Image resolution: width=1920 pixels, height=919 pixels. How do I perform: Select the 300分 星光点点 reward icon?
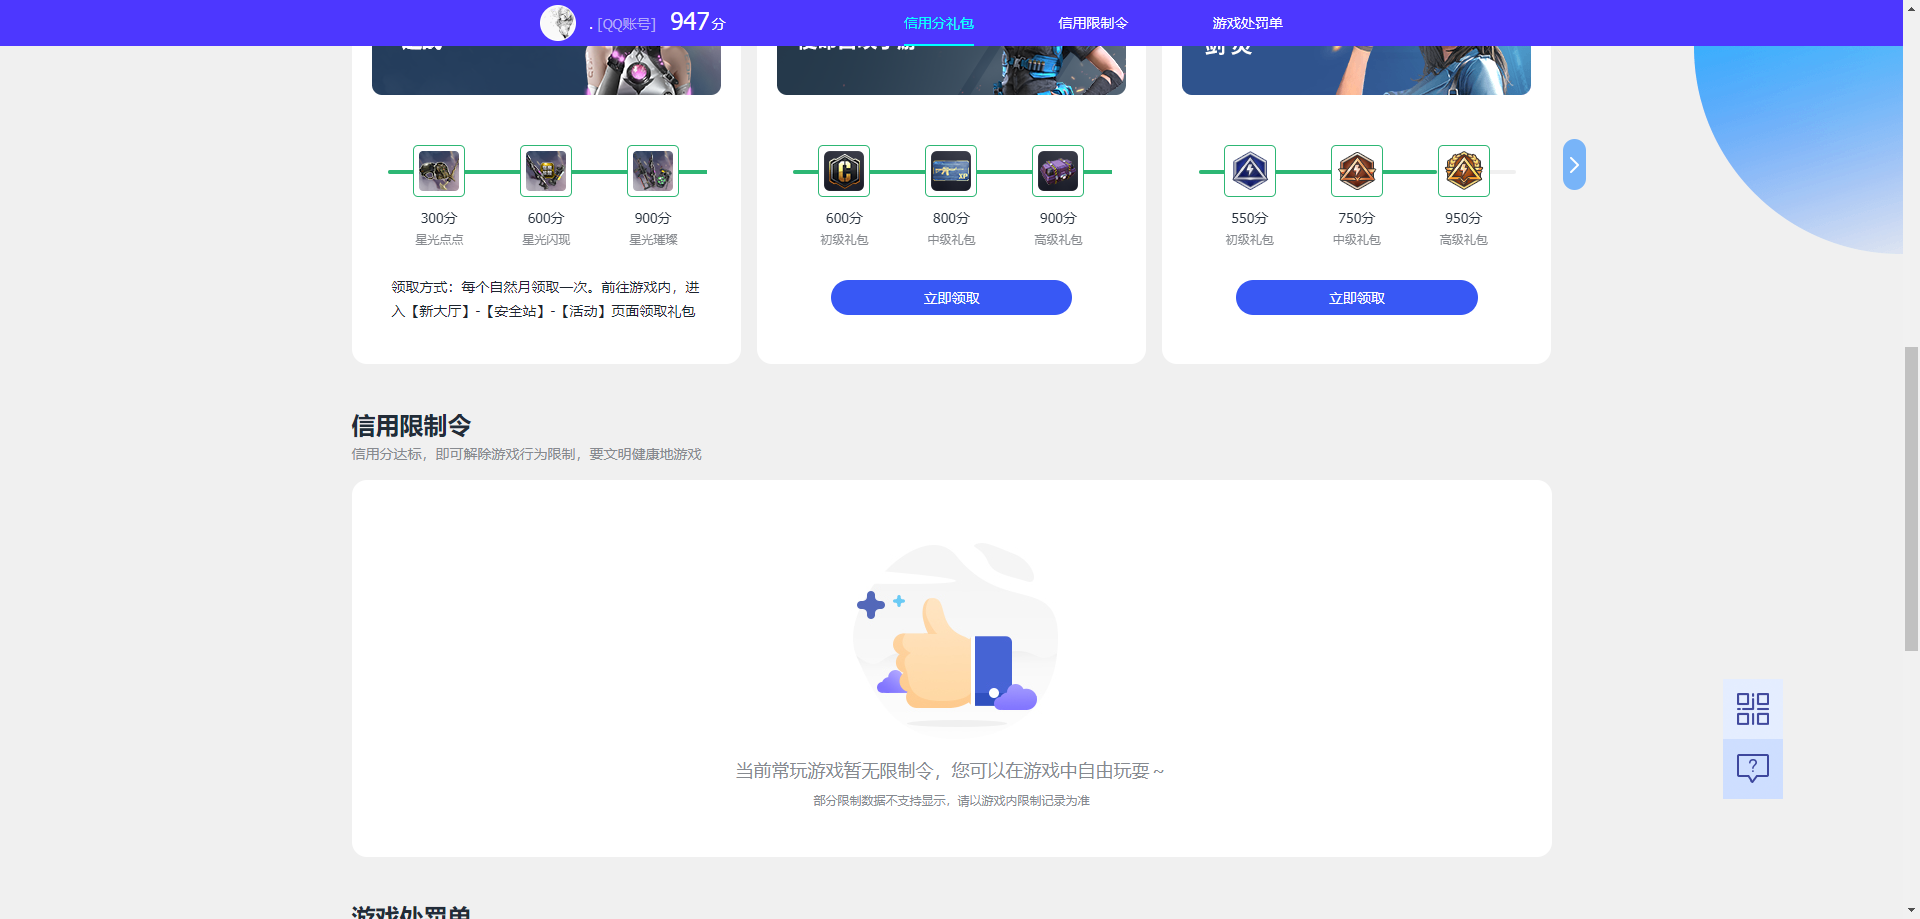pos(438,170)
